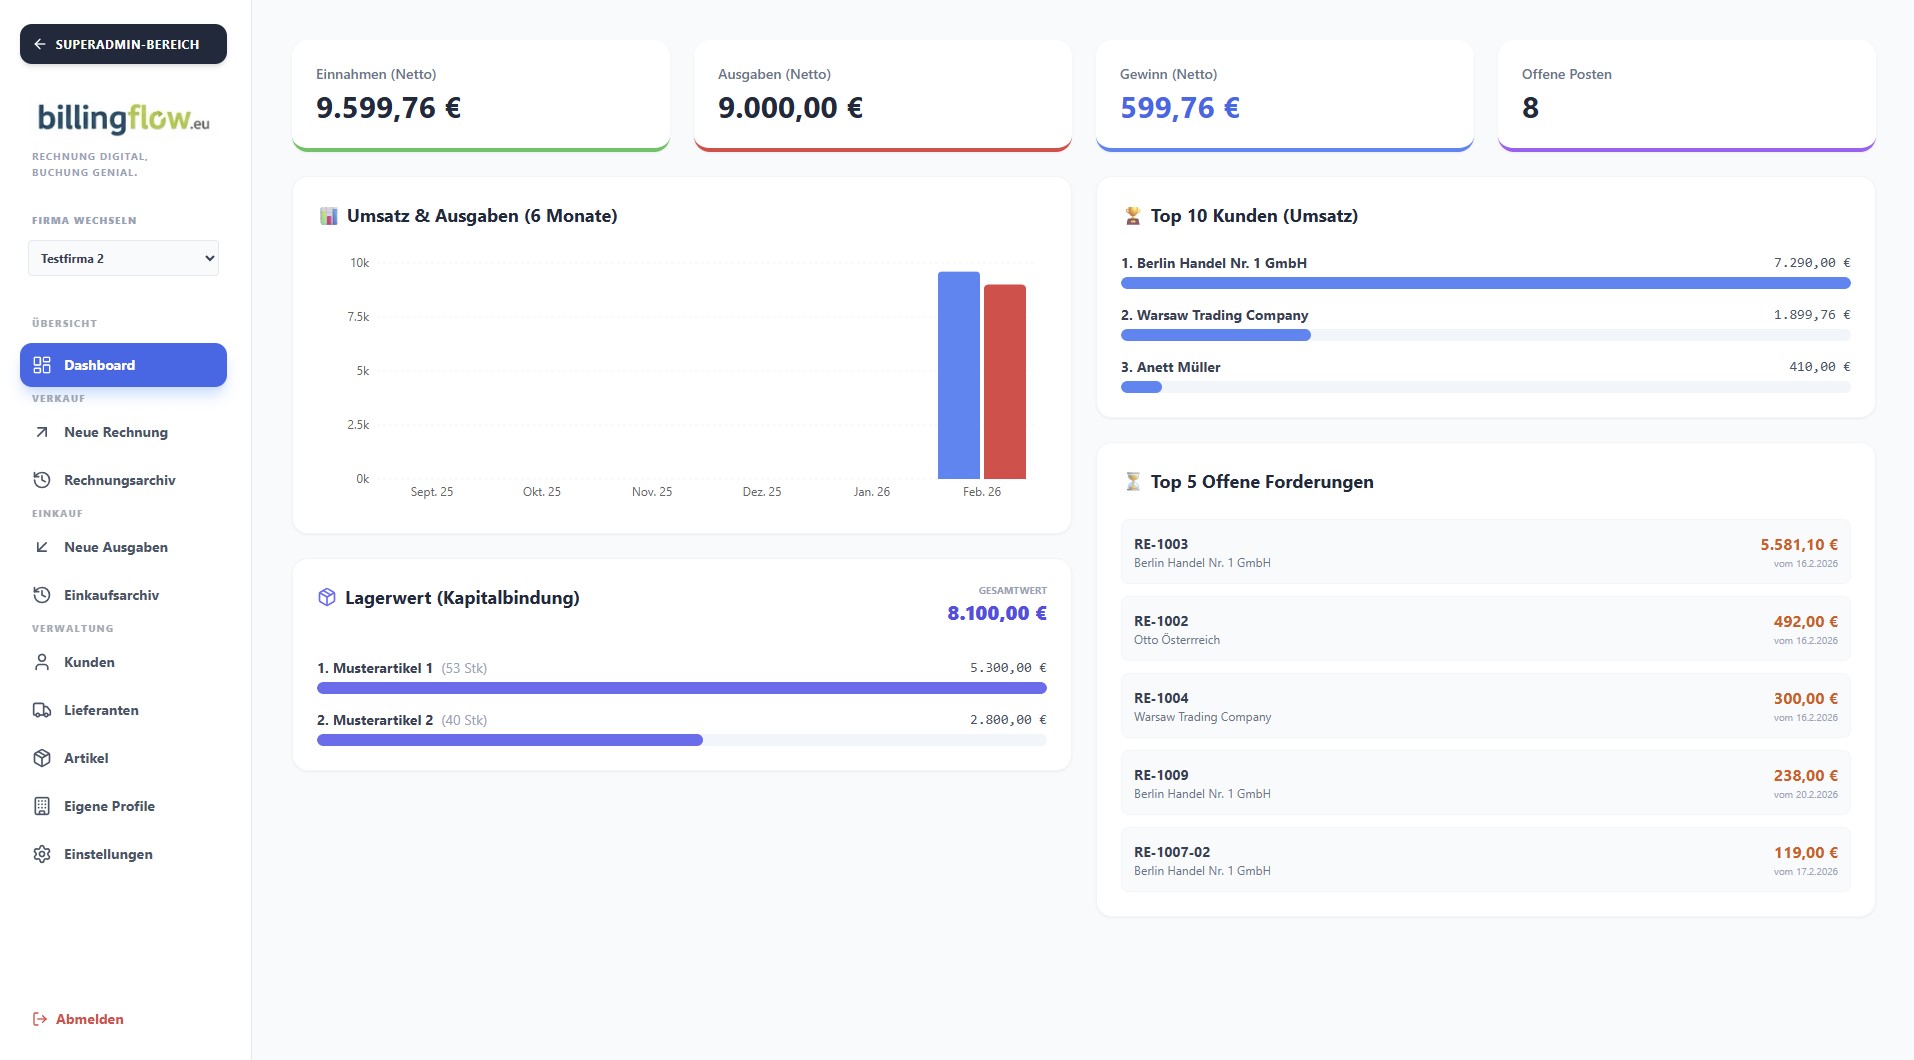
Task: Click the Musterartikel 1 progress bar
Action: pos(681,688)
